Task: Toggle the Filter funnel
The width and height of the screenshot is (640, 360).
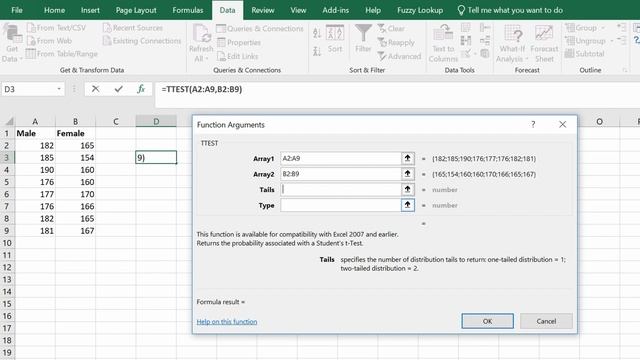Action: coord(363,39)
